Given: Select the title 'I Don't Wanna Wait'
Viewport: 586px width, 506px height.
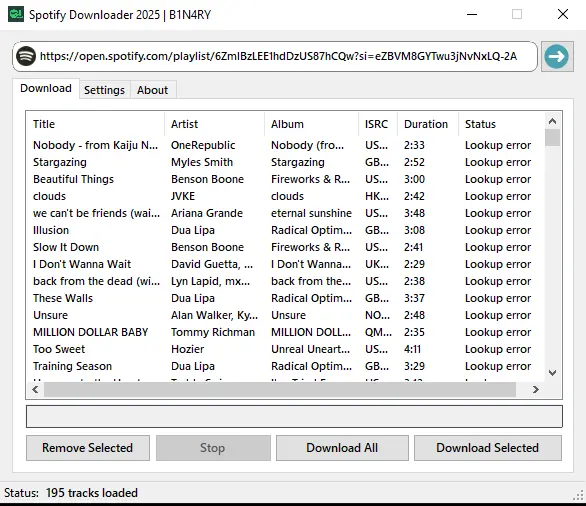Looking at the screenshot, I should coord(82,264).
